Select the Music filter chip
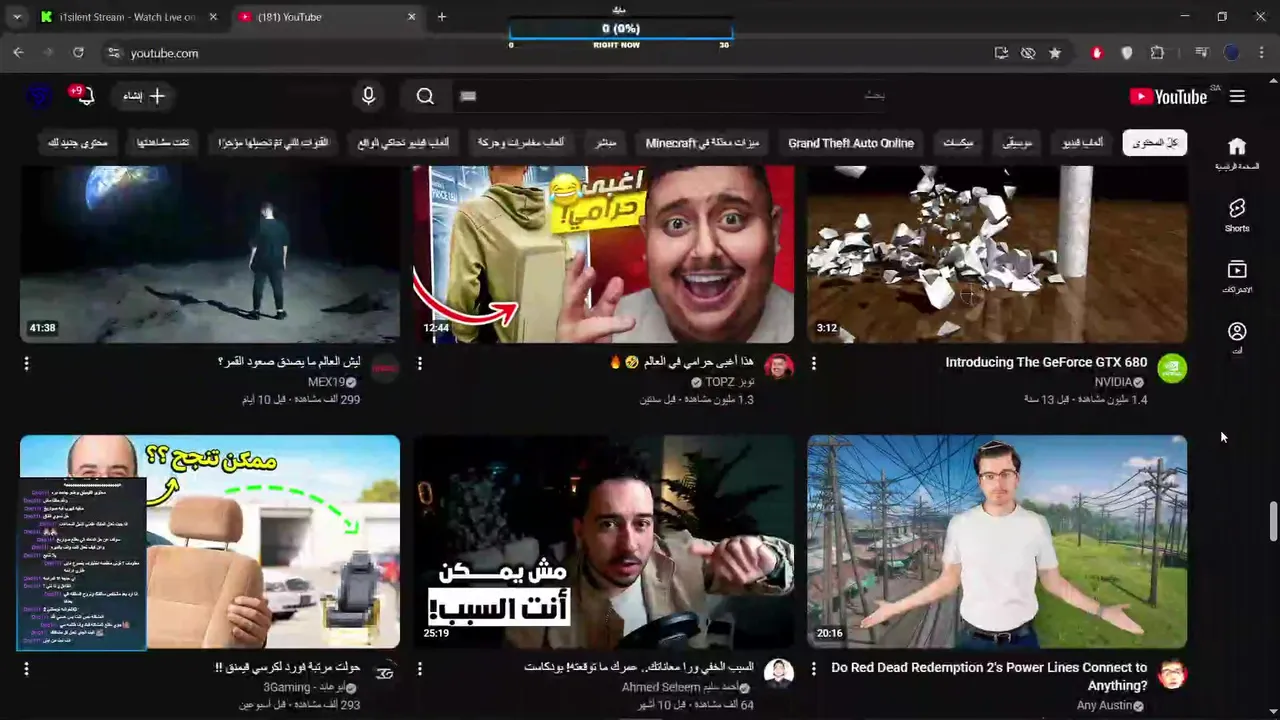Image resolution: width=1280 pixels, height=720 pixels. tap(1017, 143)
